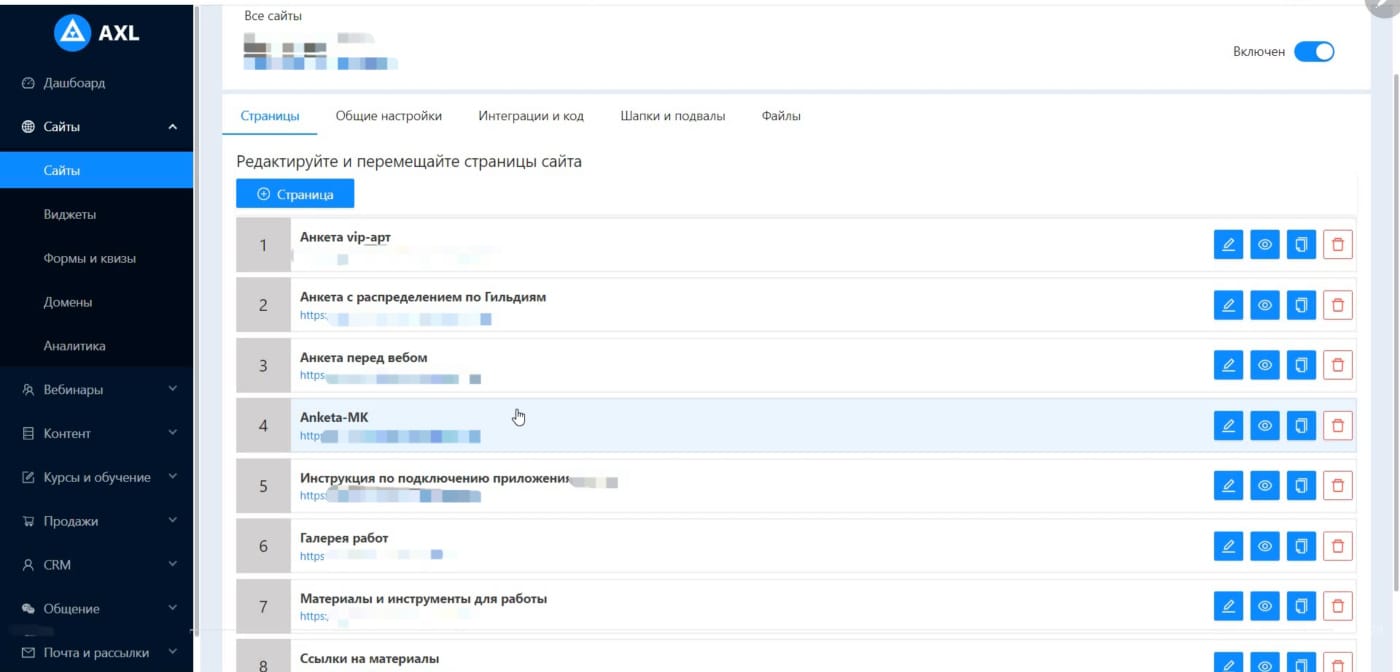Image resolution: width=1400 pixels, height=672 pixels.
Task: Edit the Анкета vip-арт page
Action: pyautogui.click(x=1228, y=245)
